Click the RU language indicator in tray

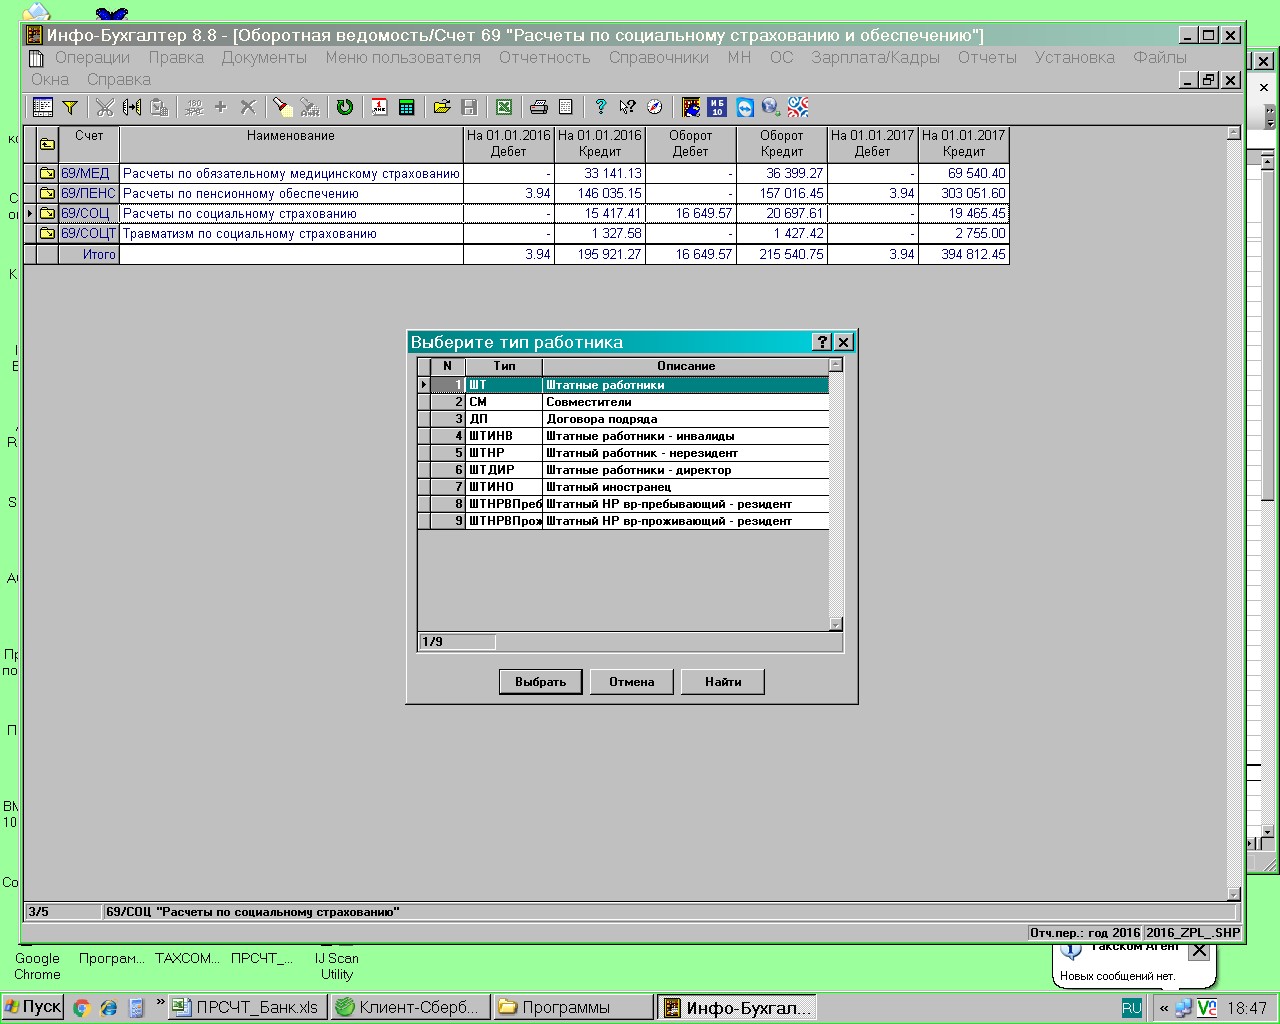pos(1131,1007)
